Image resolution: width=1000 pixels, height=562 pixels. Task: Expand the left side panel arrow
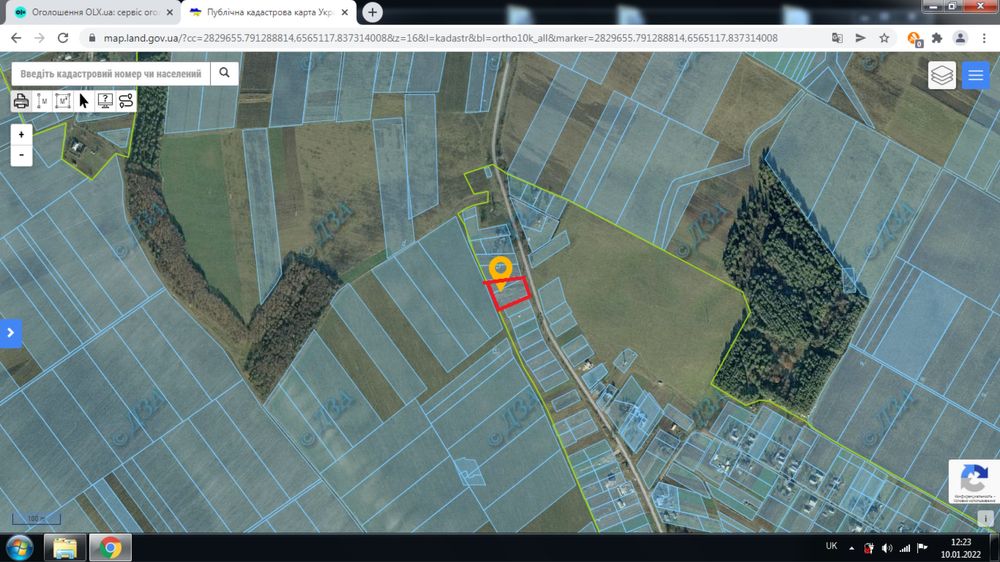(x=11, y=332)
